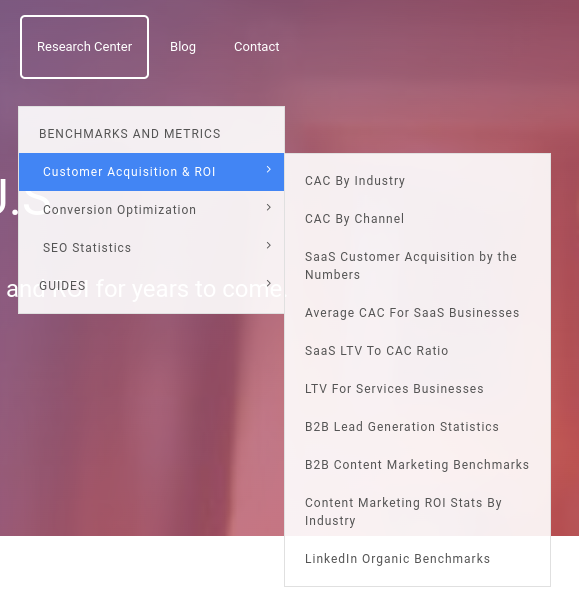Expand Customer Acquisition & ROI chevron arrow
Screen dimensions: 579x605
click(269, 169)
